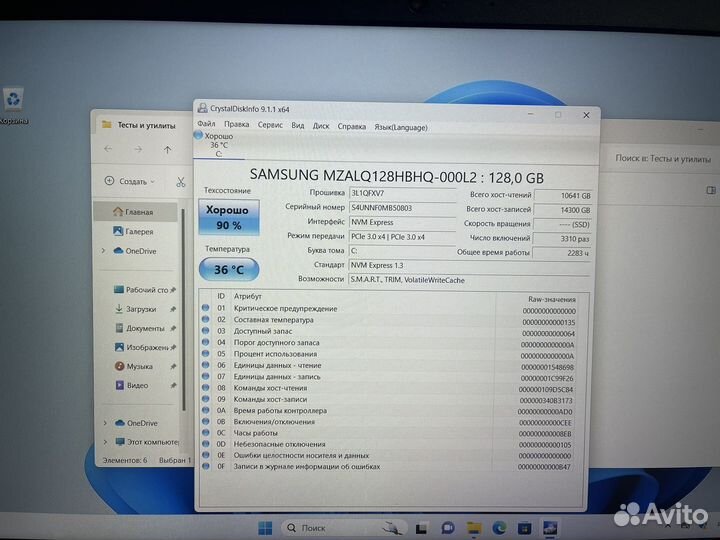Open the Диск menu
The width and height of the screenshot is (720, 540).
[321, 125]
